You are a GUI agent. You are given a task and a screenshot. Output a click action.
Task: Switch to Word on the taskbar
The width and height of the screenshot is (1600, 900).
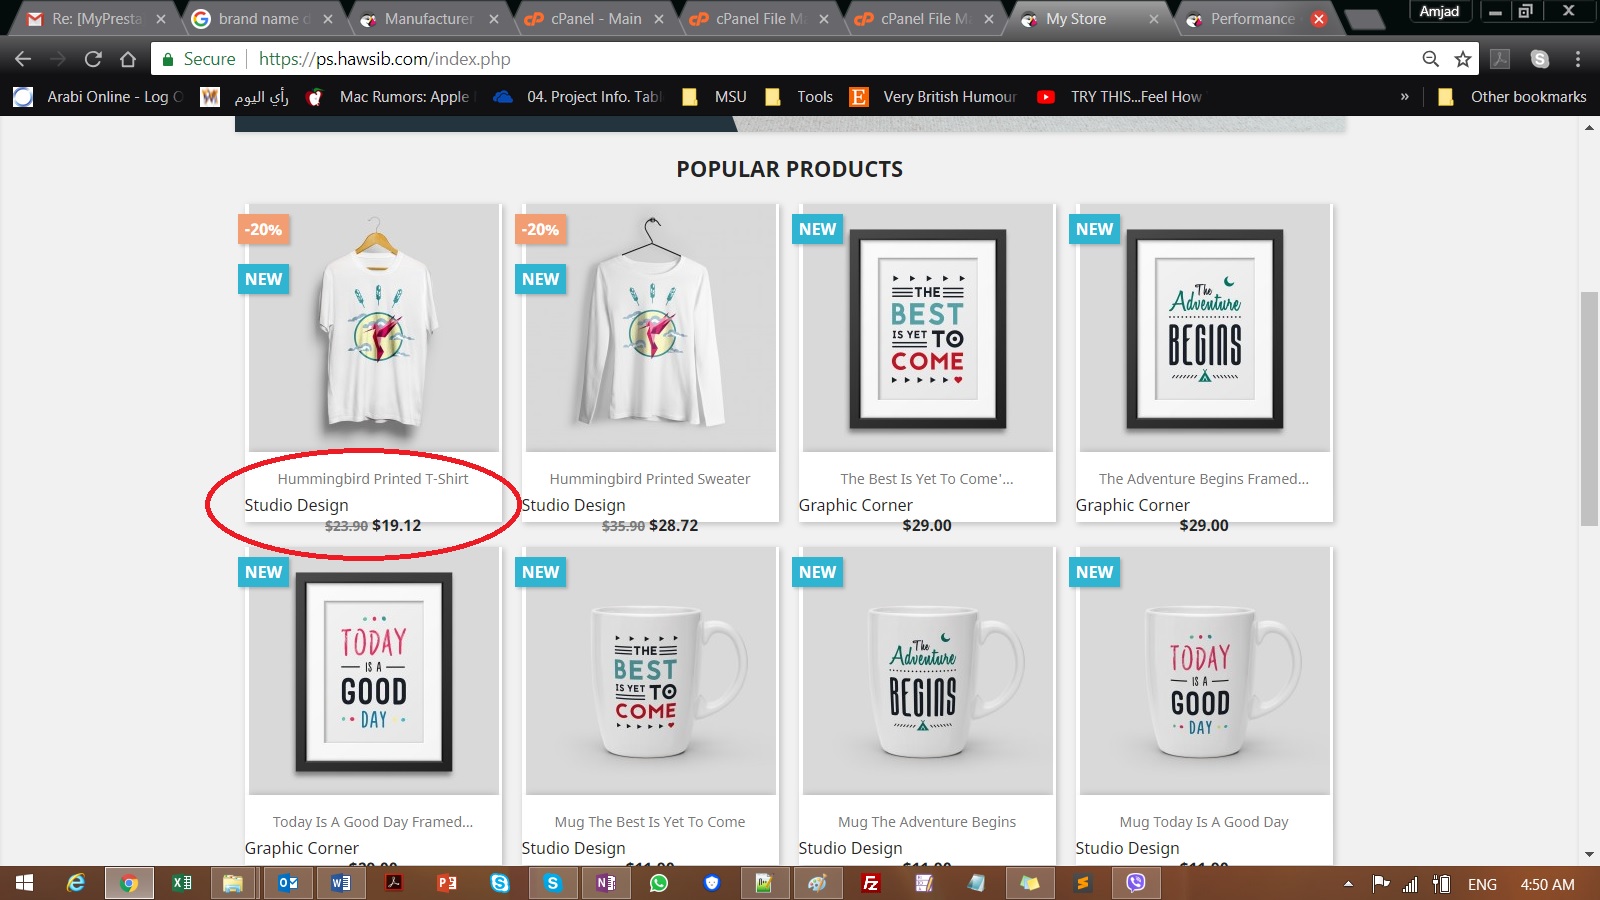(341, 883)
